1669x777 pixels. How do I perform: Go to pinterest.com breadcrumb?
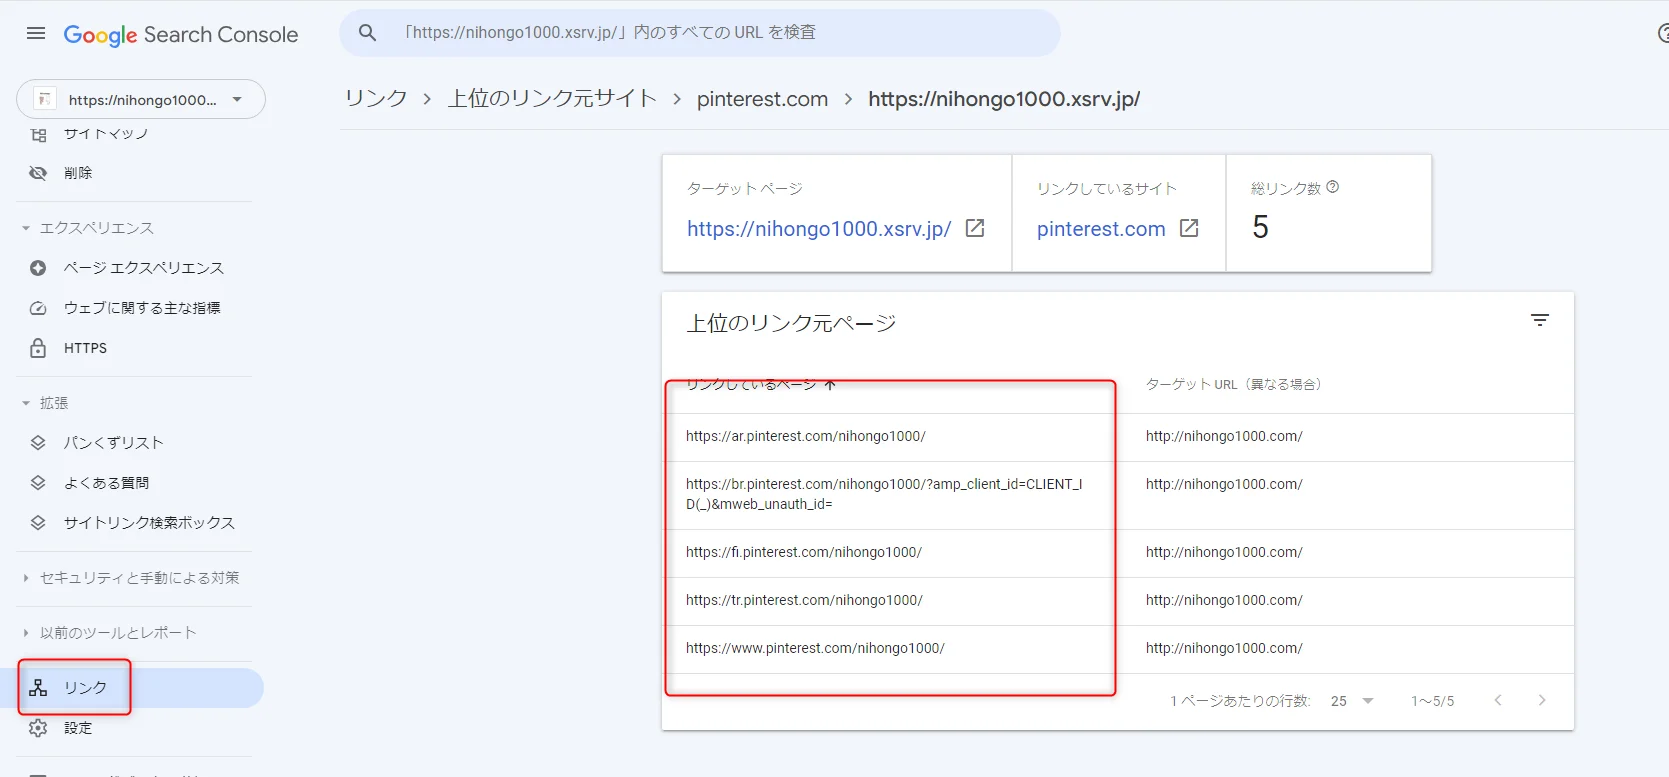[x=762, y=99]
